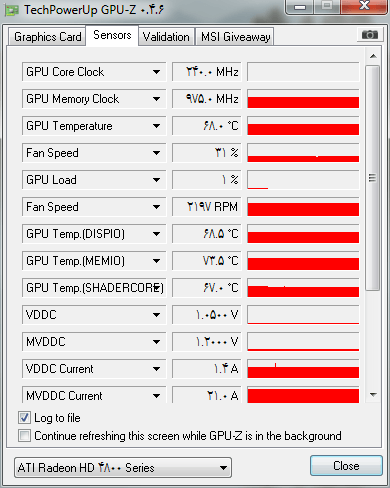Click the vertical scrollbar thumb
The height and width of the screenshot is (488, 390).
(x=373, y=178)
